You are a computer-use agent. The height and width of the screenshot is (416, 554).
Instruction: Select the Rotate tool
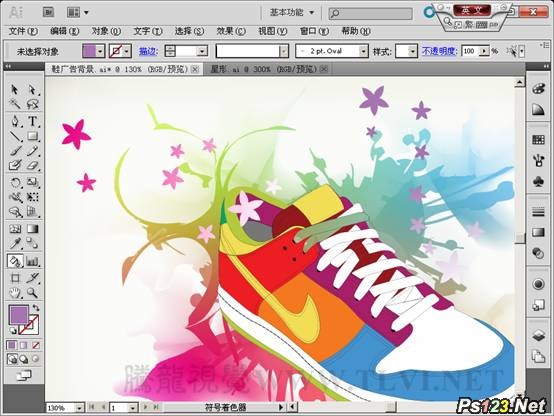pyautogui.click(x=15, y=182)
